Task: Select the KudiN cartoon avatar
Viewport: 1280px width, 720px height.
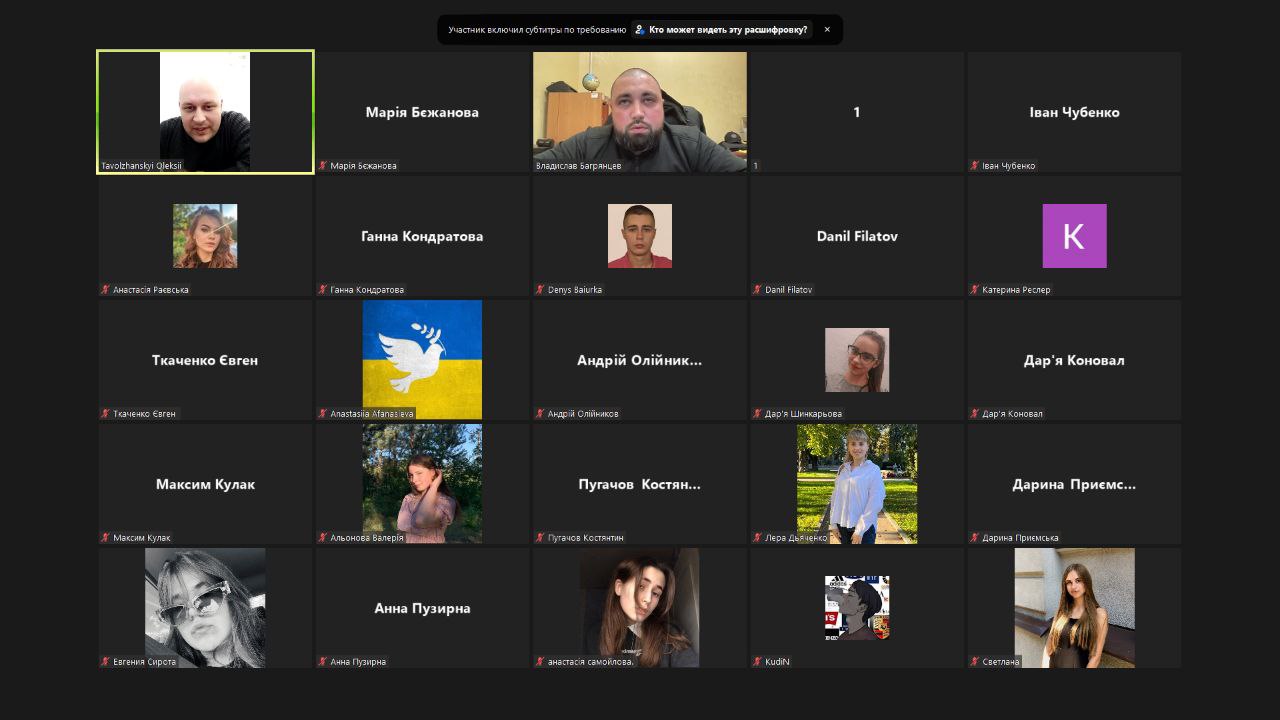Action: coord(857,607)
